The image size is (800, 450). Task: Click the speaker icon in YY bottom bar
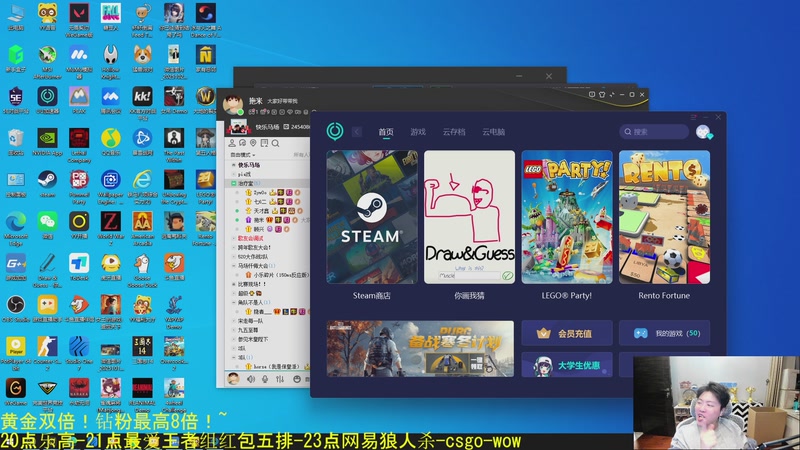[x=251, y=379]
